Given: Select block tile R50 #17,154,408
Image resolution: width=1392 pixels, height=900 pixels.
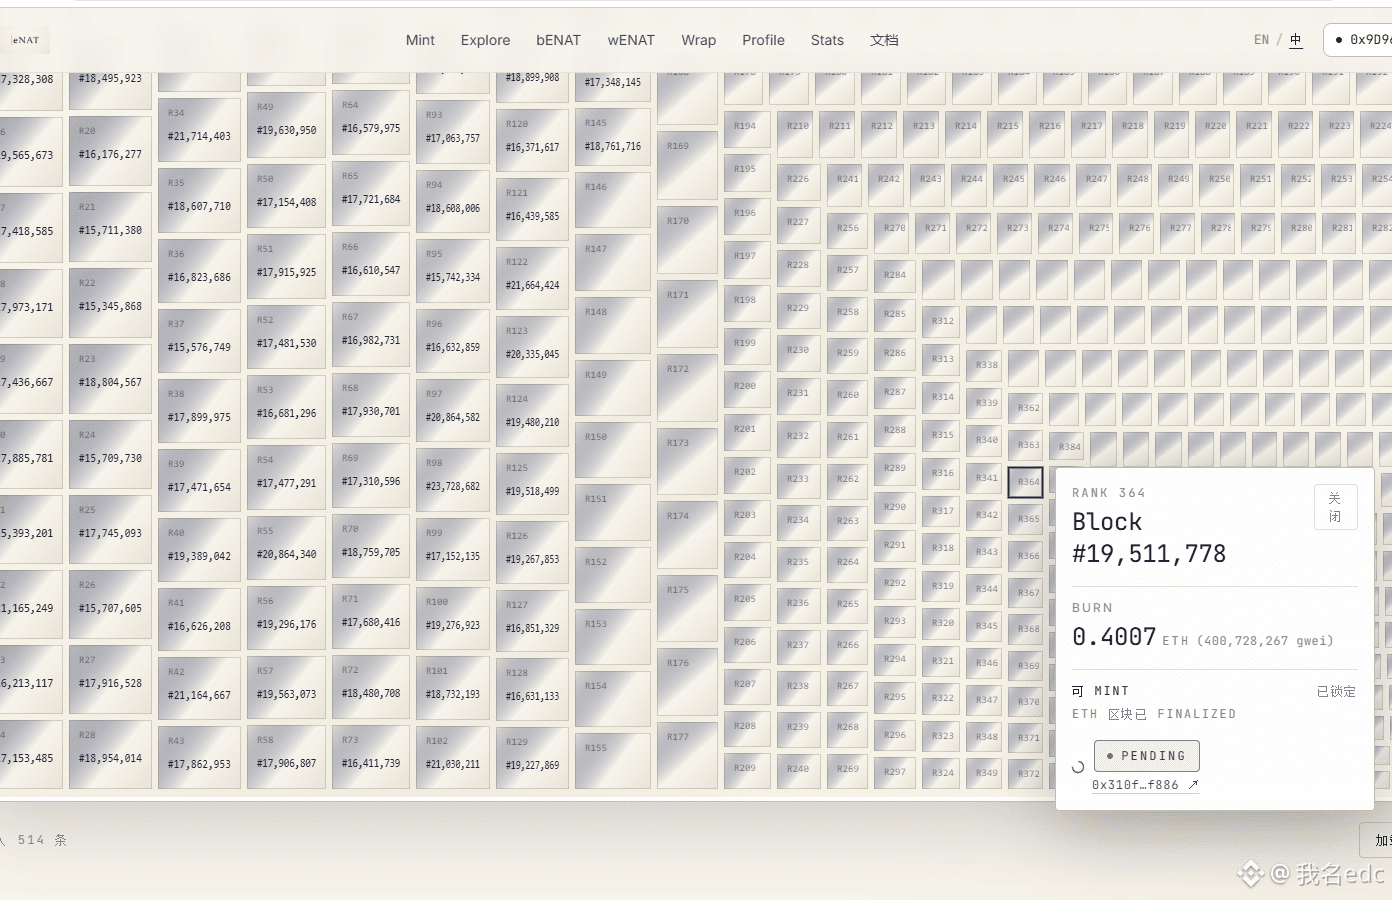Looking at the screenshot, I should 286,196.
